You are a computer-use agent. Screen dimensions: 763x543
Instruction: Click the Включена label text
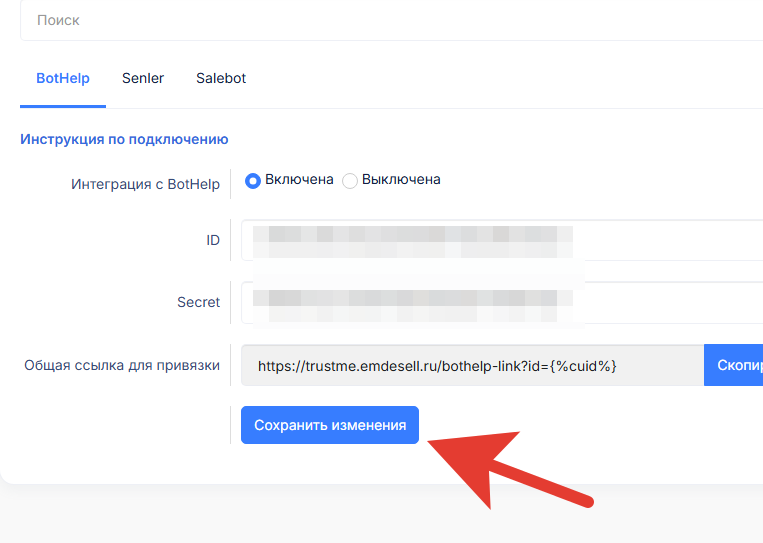click(x=299, y=180)
